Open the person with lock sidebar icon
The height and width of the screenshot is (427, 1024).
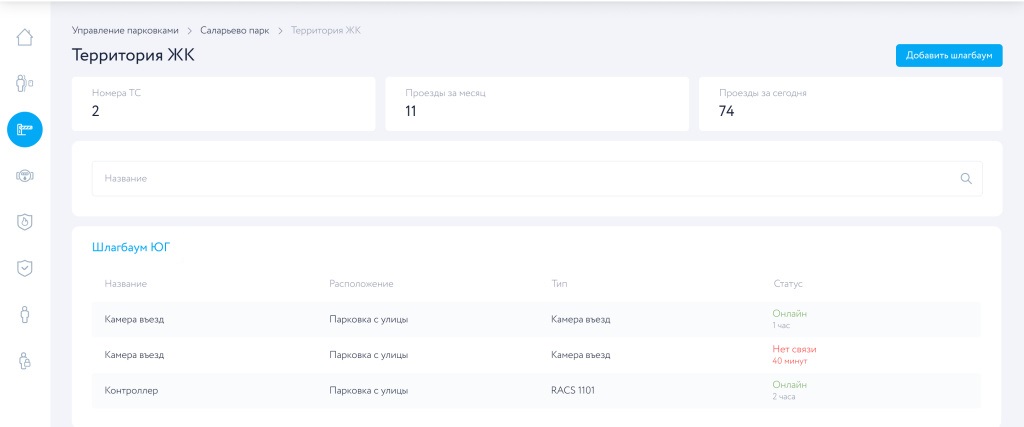pos(25,361)
